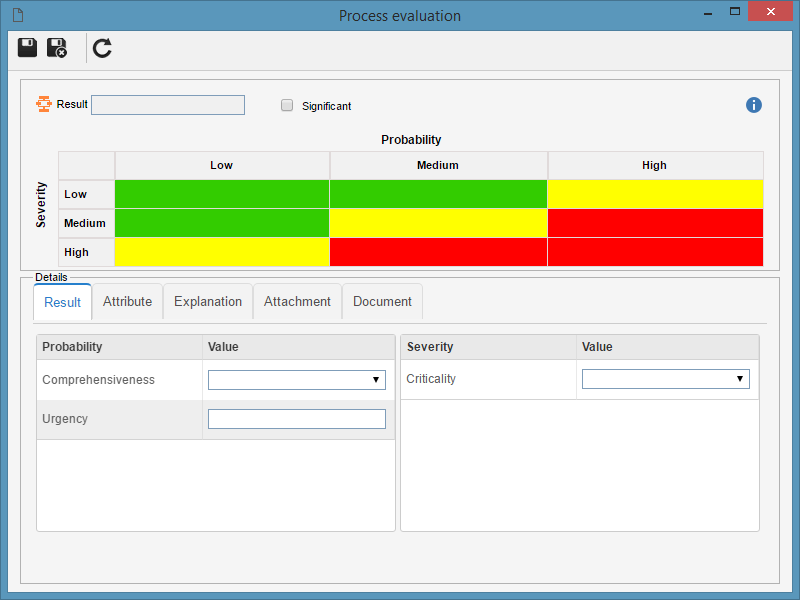Select red cell High severity, Medium probability

(439, 252)
